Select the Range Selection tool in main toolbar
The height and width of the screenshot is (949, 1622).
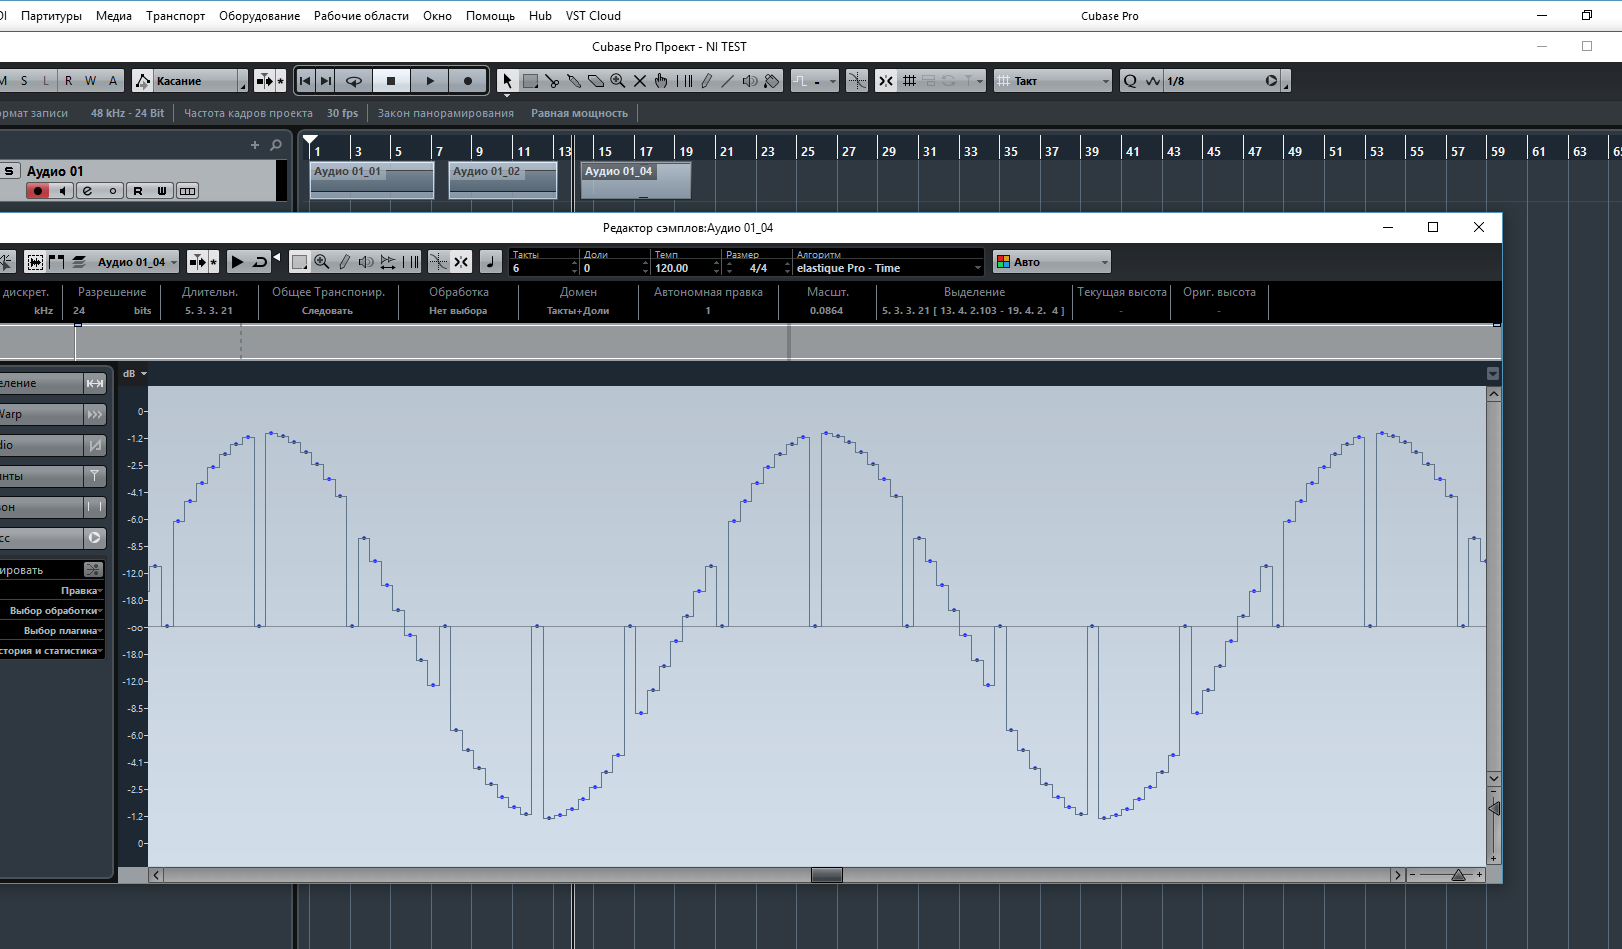(530, 81)
